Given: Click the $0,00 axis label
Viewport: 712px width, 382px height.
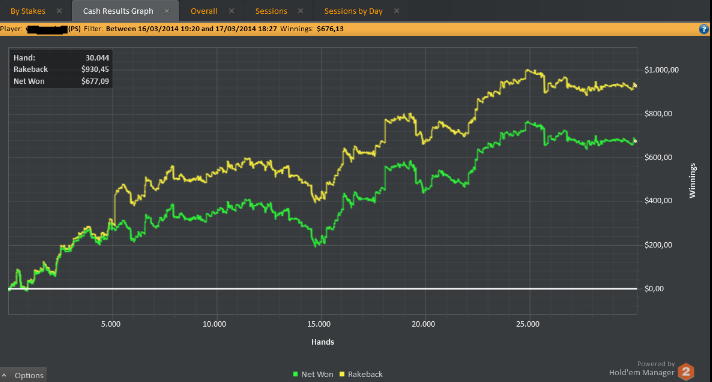Looking at the screenshot, I should pos(654,288).
